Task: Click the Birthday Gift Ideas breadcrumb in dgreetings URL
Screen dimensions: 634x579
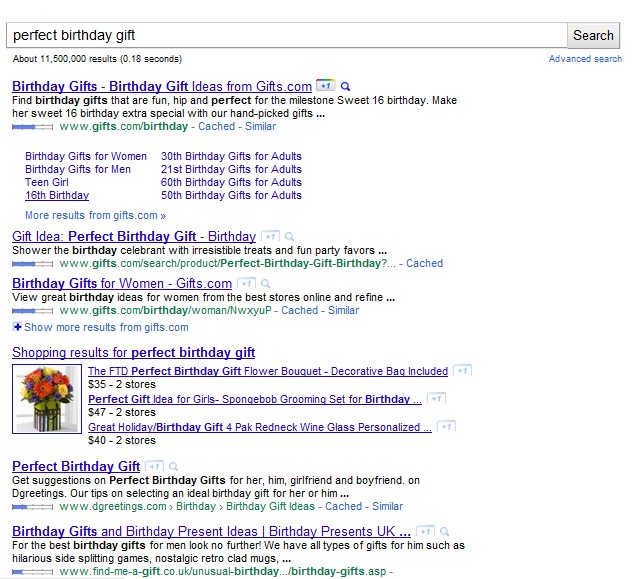Action: pos(270,506)
